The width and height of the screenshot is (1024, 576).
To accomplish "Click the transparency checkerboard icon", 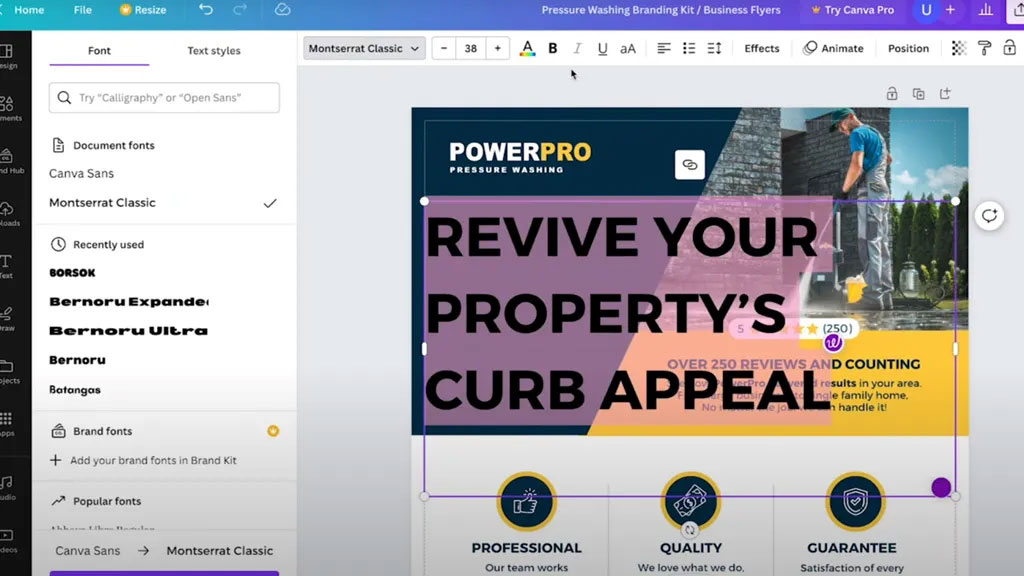I will 958,48.
